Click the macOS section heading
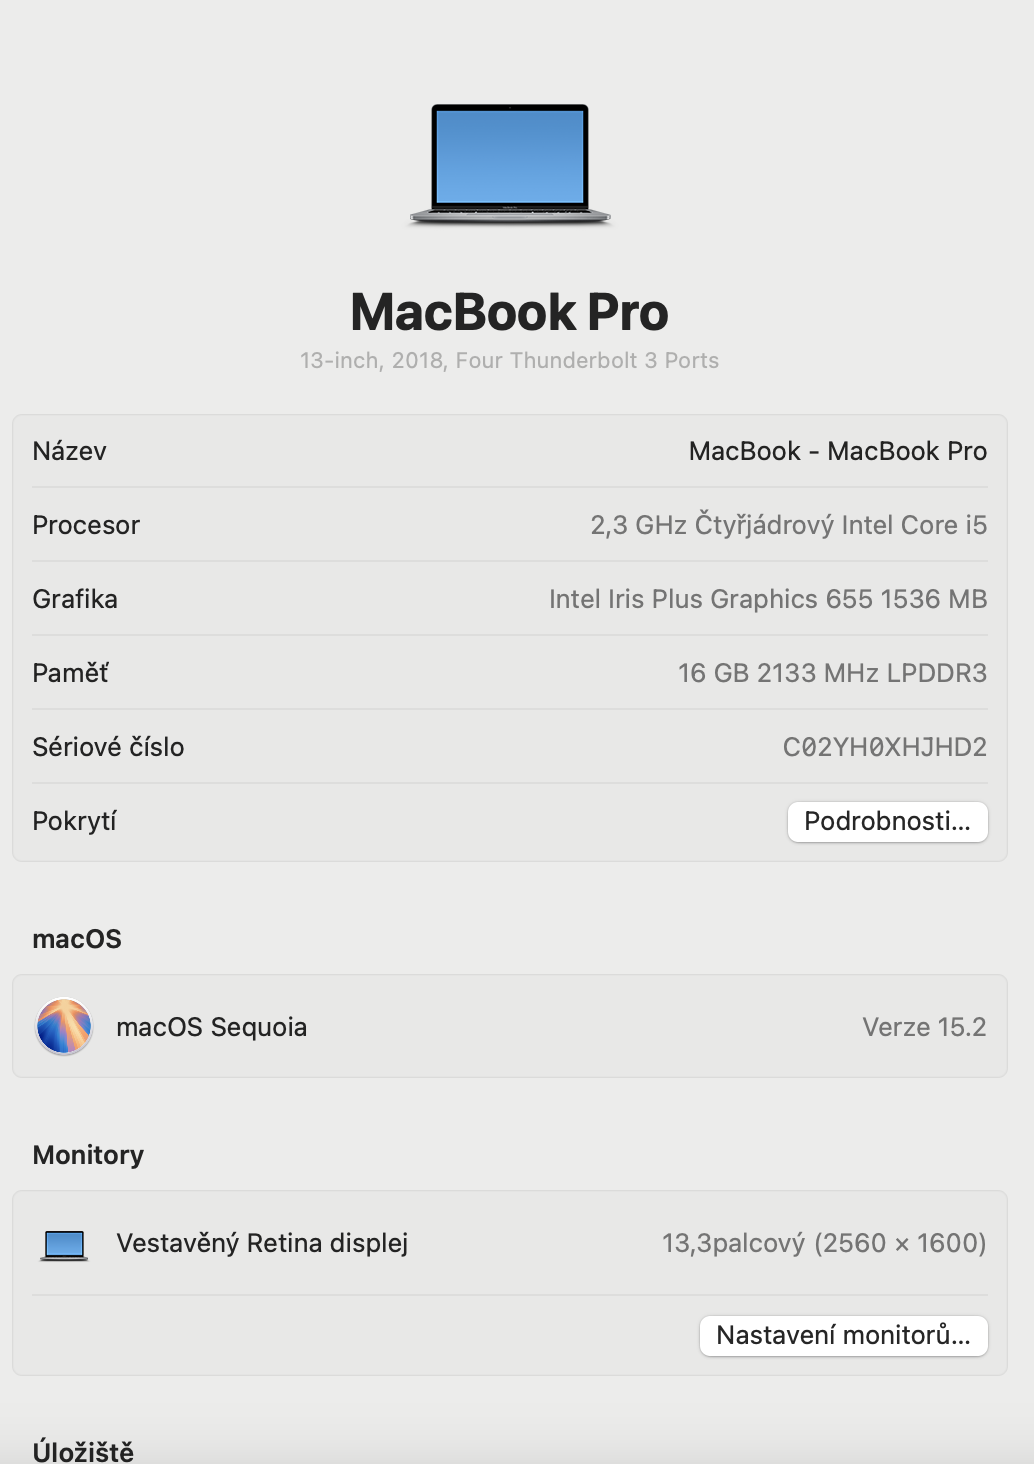Image resolution: width=1034 pixels, height=1464 pixels. 77,939
